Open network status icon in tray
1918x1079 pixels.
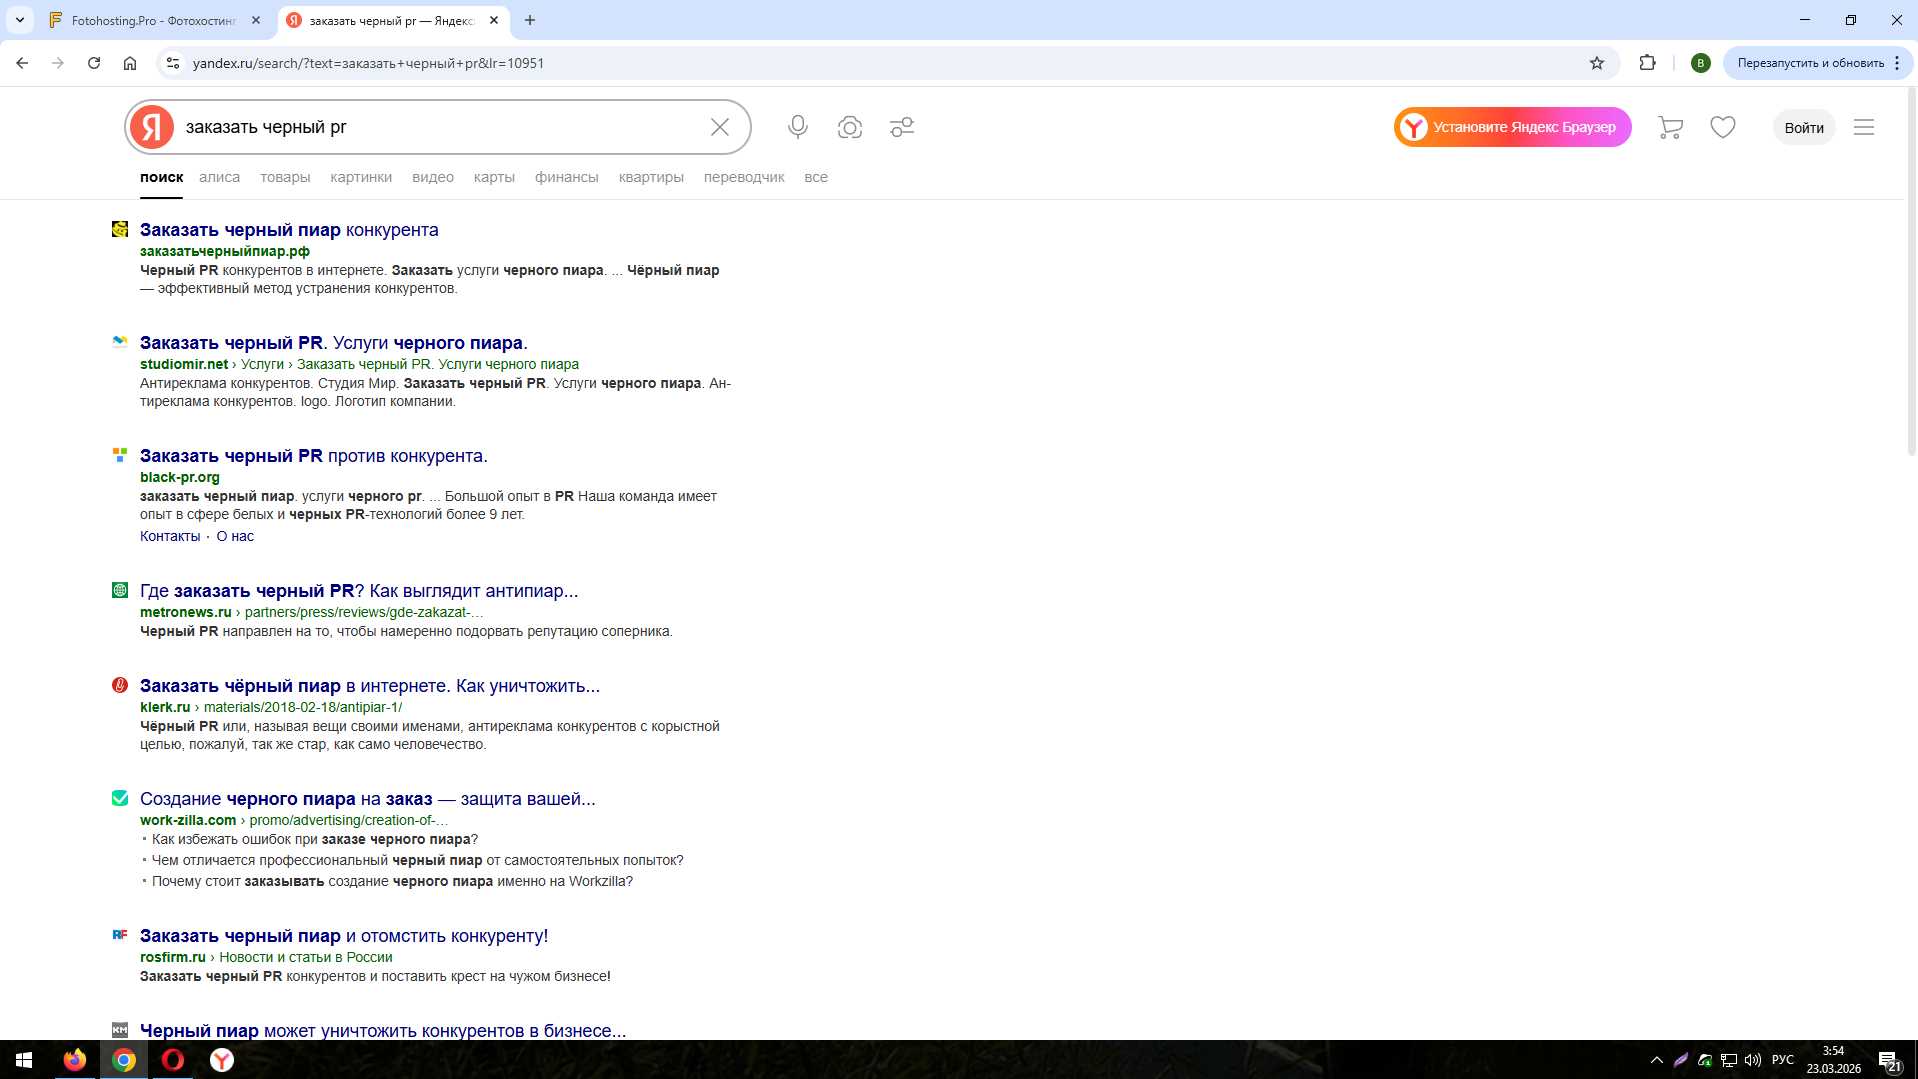[1729, 1060]
